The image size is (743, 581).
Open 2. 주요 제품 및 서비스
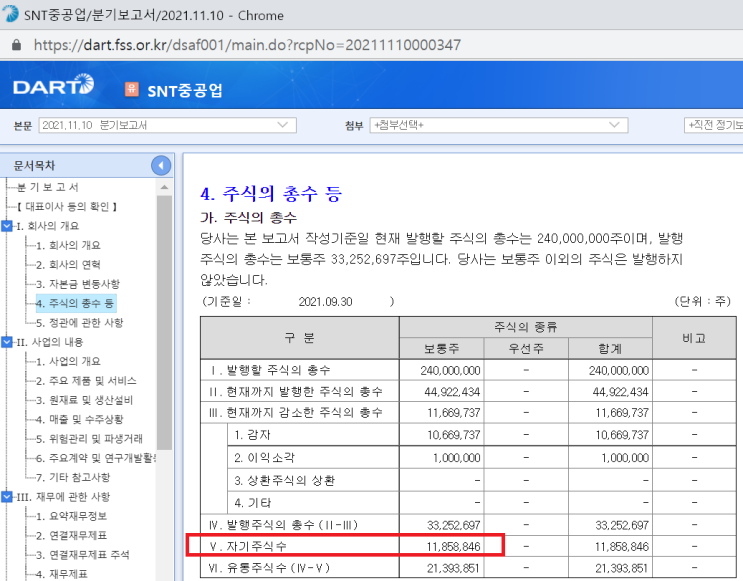pyautogui.click(x=86, y=381)
